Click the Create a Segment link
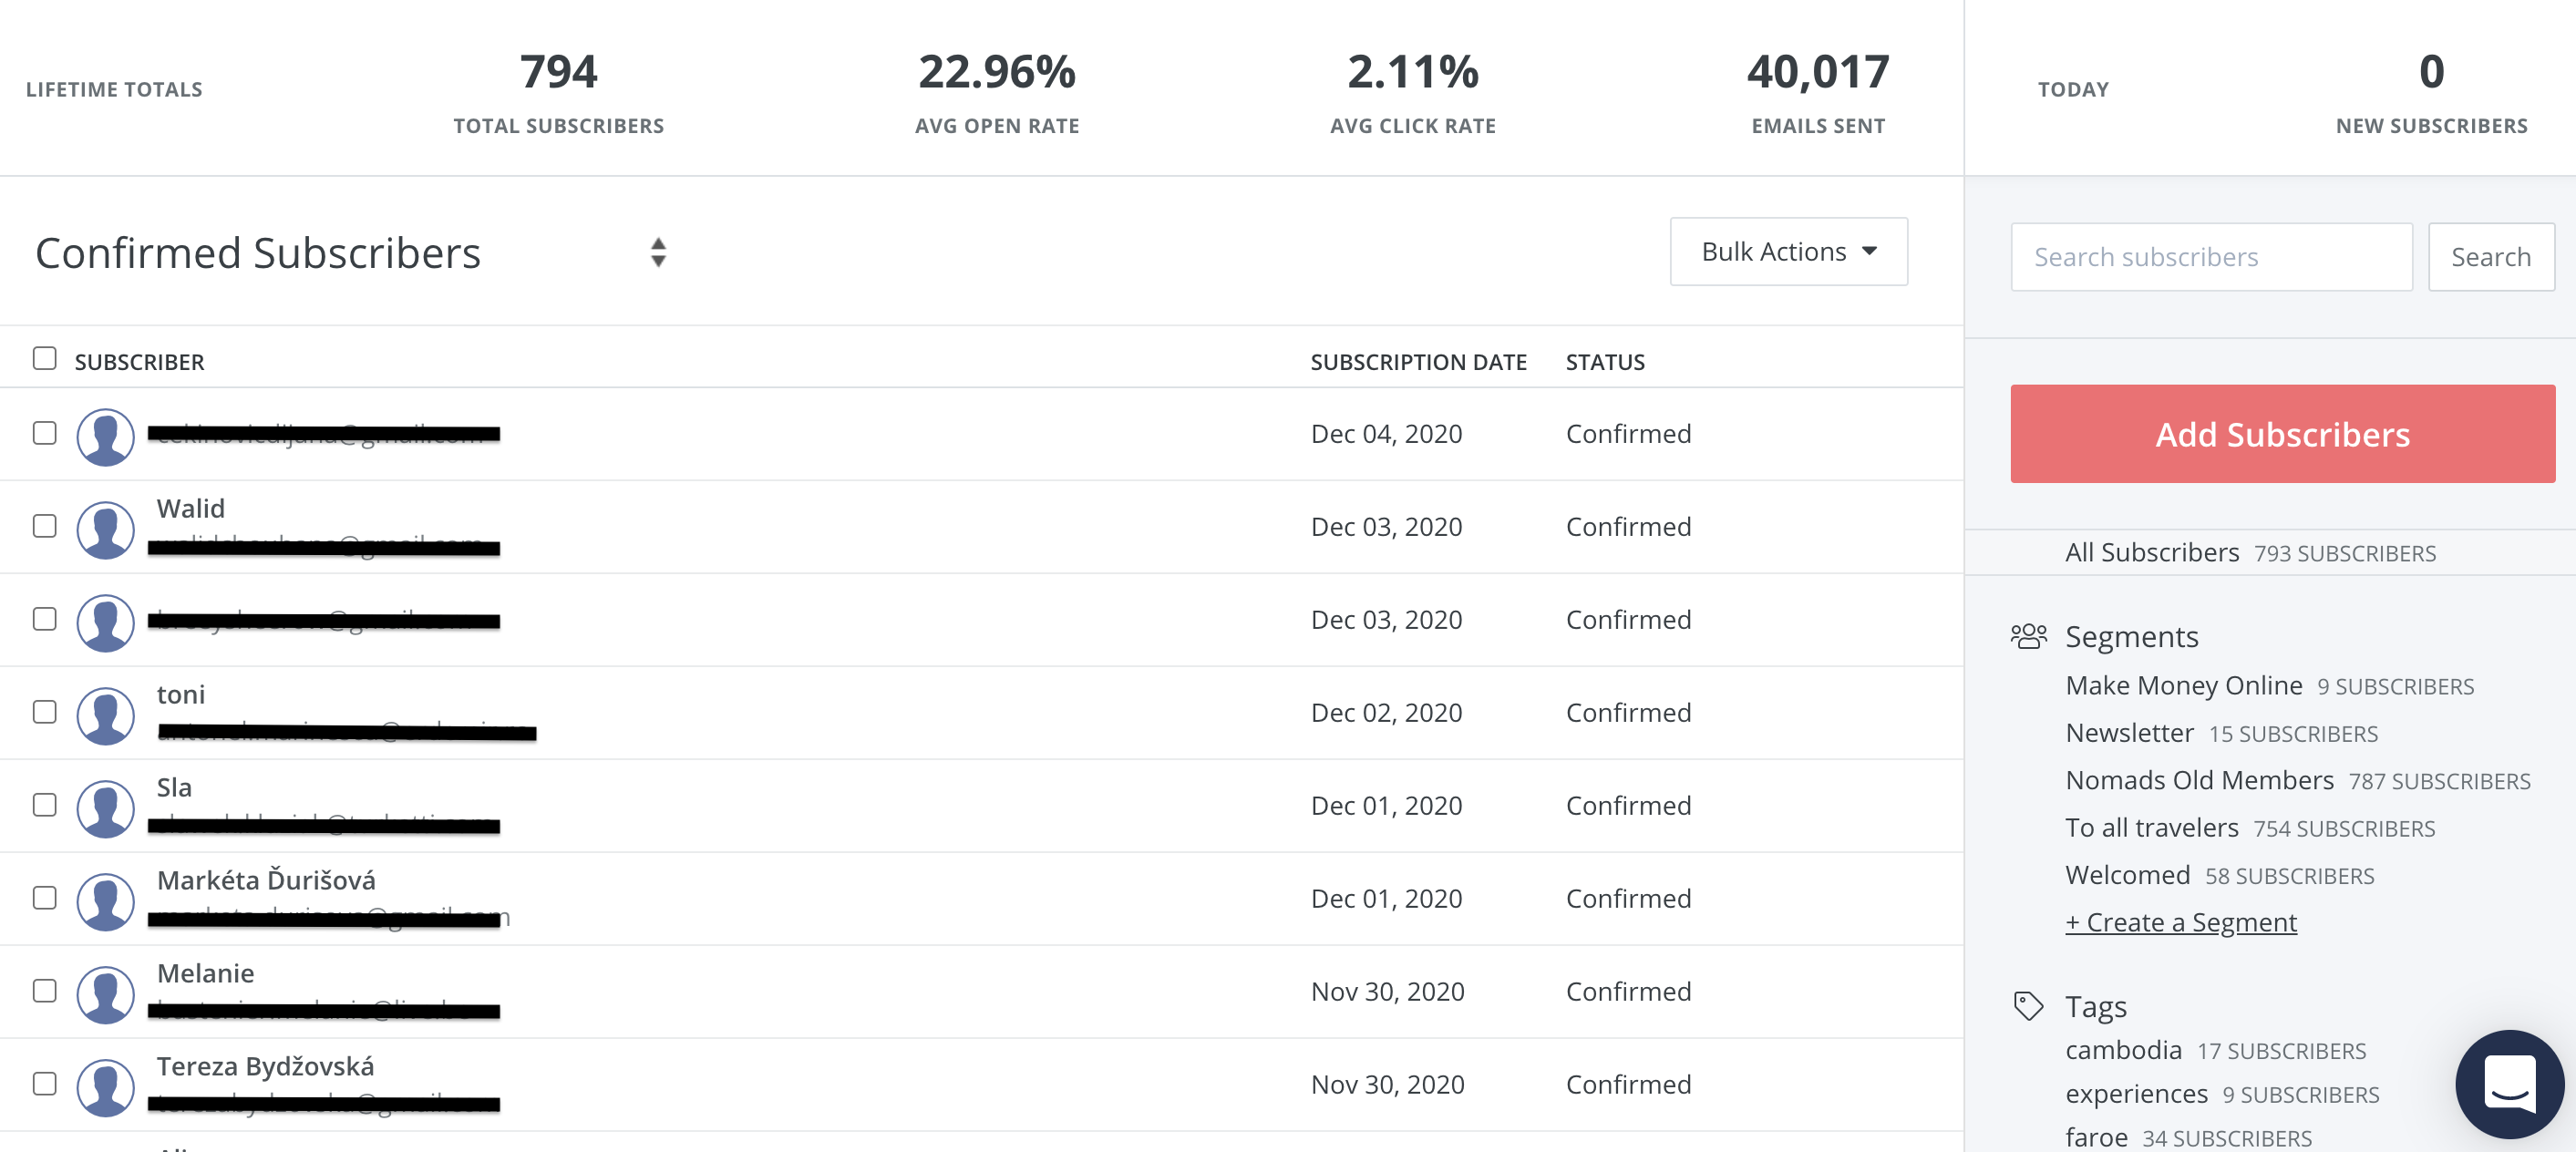This screenshot has height=1152, width=2576. click(2181, 922)
